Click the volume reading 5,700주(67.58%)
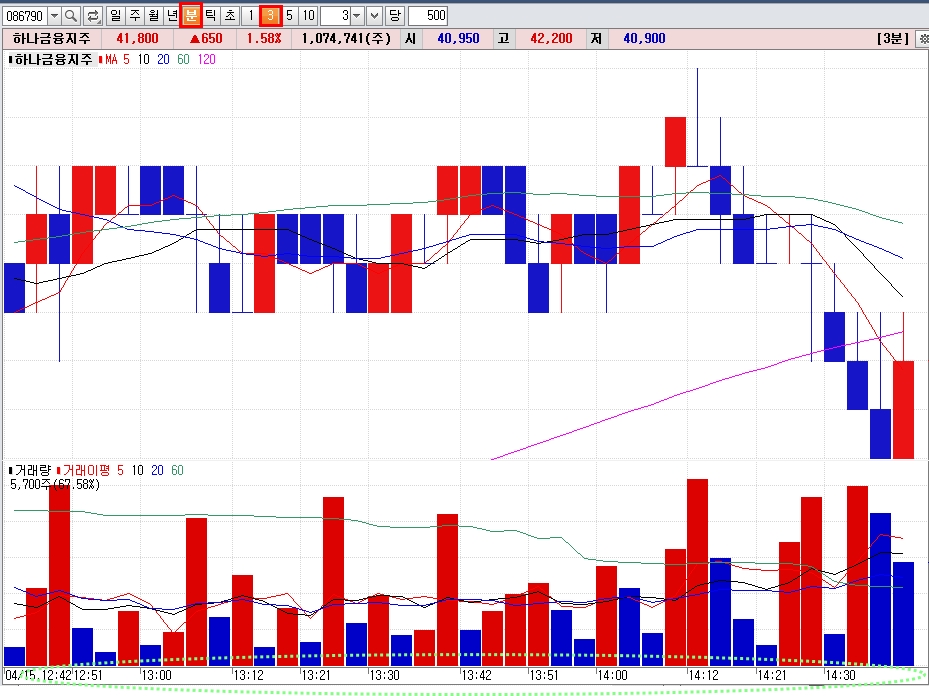Image resolution: width=929 pixels, height=696 pixels. [x=55, y=485]
